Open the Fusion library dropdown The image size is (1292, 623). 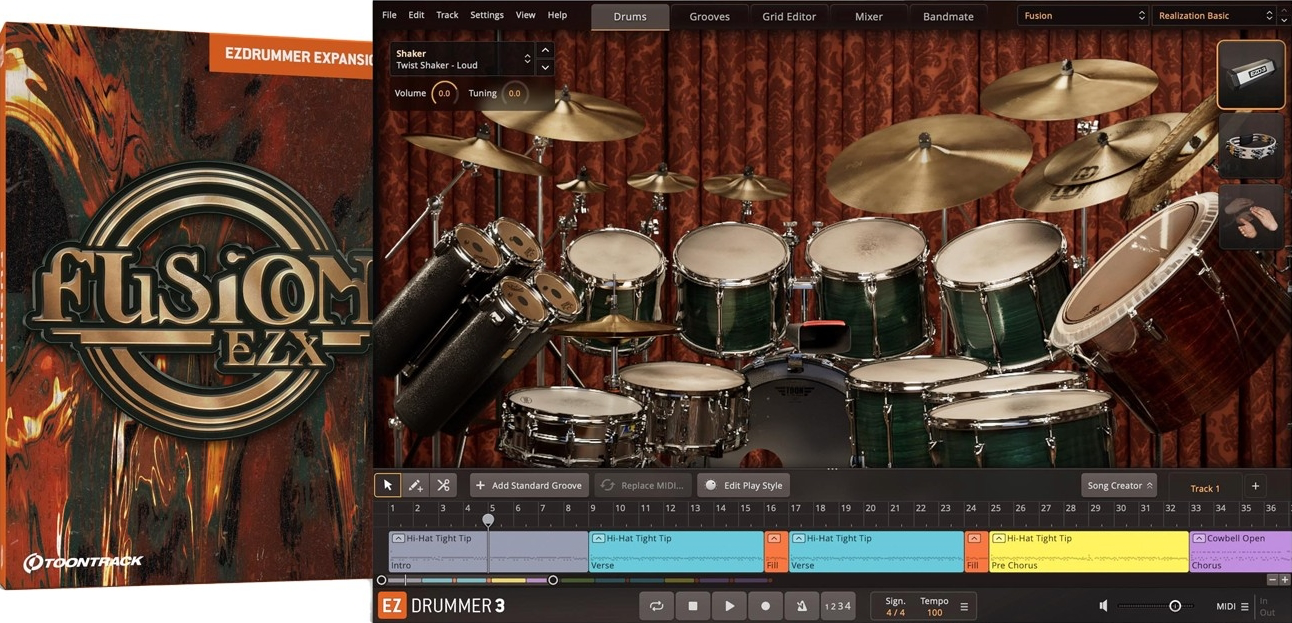pyautogui.click(x=1083, y=15)
